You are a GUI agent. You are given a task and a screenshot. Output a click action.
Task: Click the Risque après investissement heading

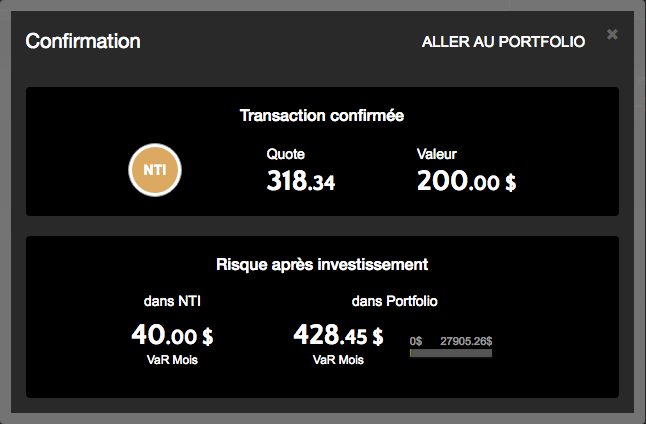322,265
